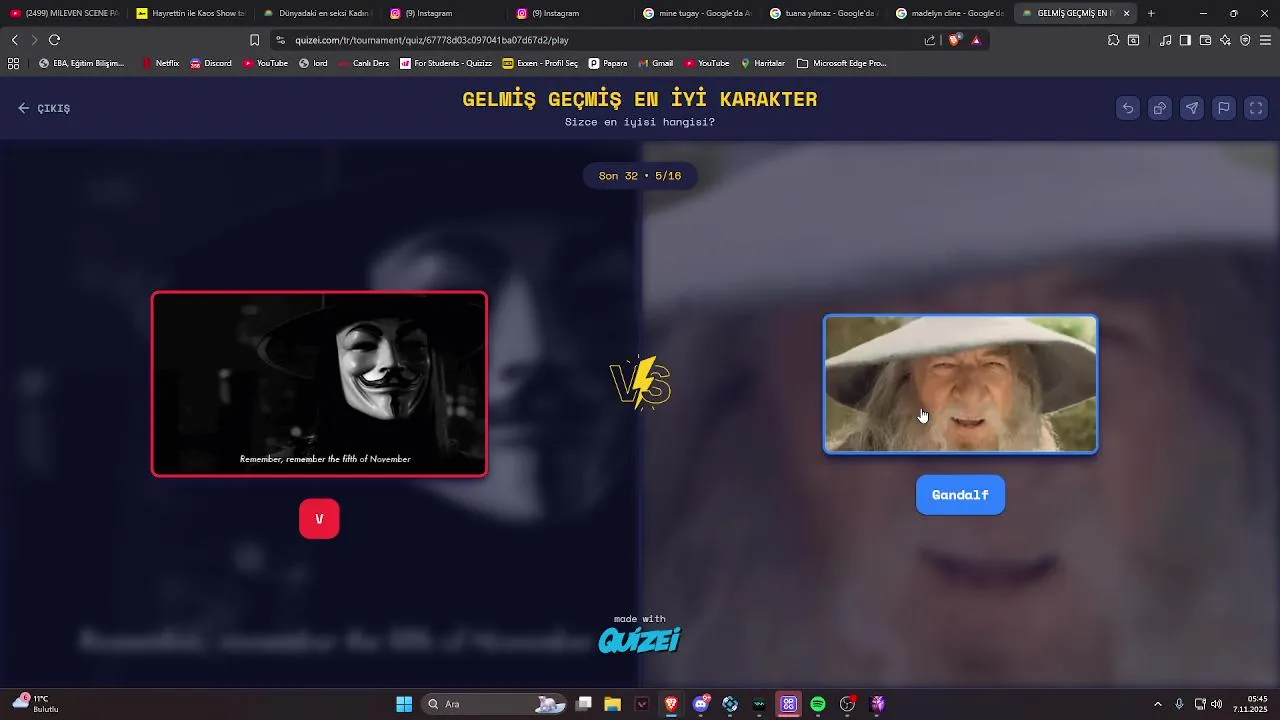Open Discord from the taskbar
This screenshot has height=720, width=1280.
[701, 704]
